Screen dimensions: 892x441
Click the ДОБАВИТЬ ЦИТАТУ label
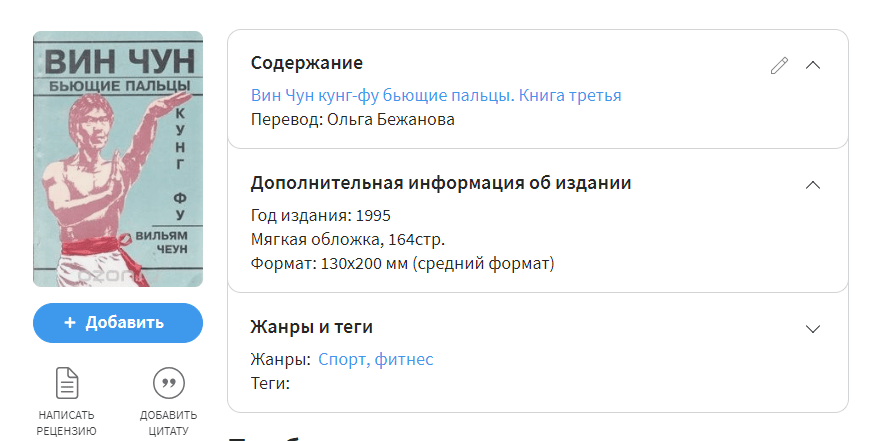pyautogui.click(x=168, y=423)
